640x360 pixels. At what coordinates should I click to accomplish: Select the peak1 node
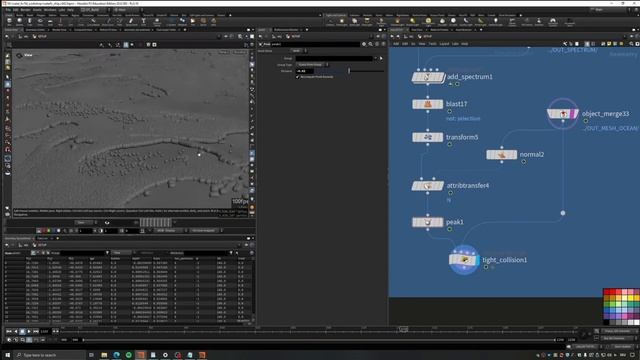(x=427, y=222)
